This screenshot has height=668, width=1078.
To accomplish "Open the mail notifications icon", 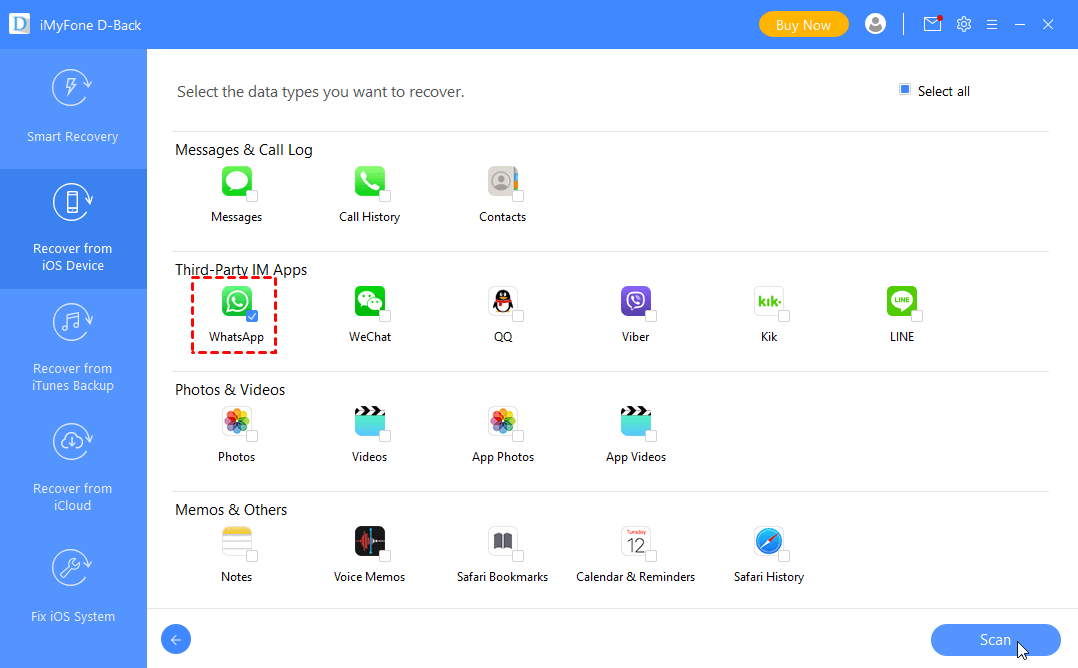I will click(932, 24).
